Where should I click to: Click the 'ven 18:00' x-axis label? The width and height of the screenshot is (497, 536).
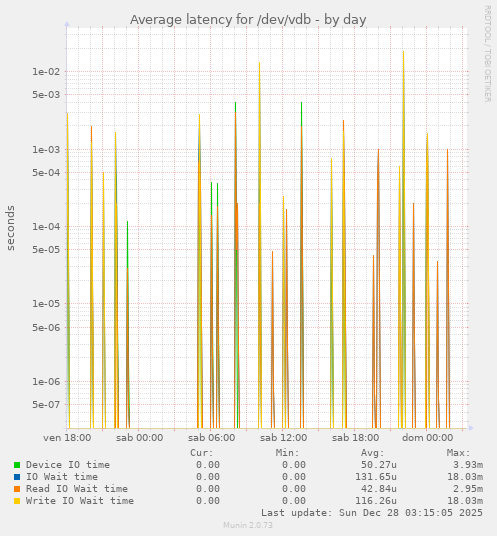click(67, 438)
